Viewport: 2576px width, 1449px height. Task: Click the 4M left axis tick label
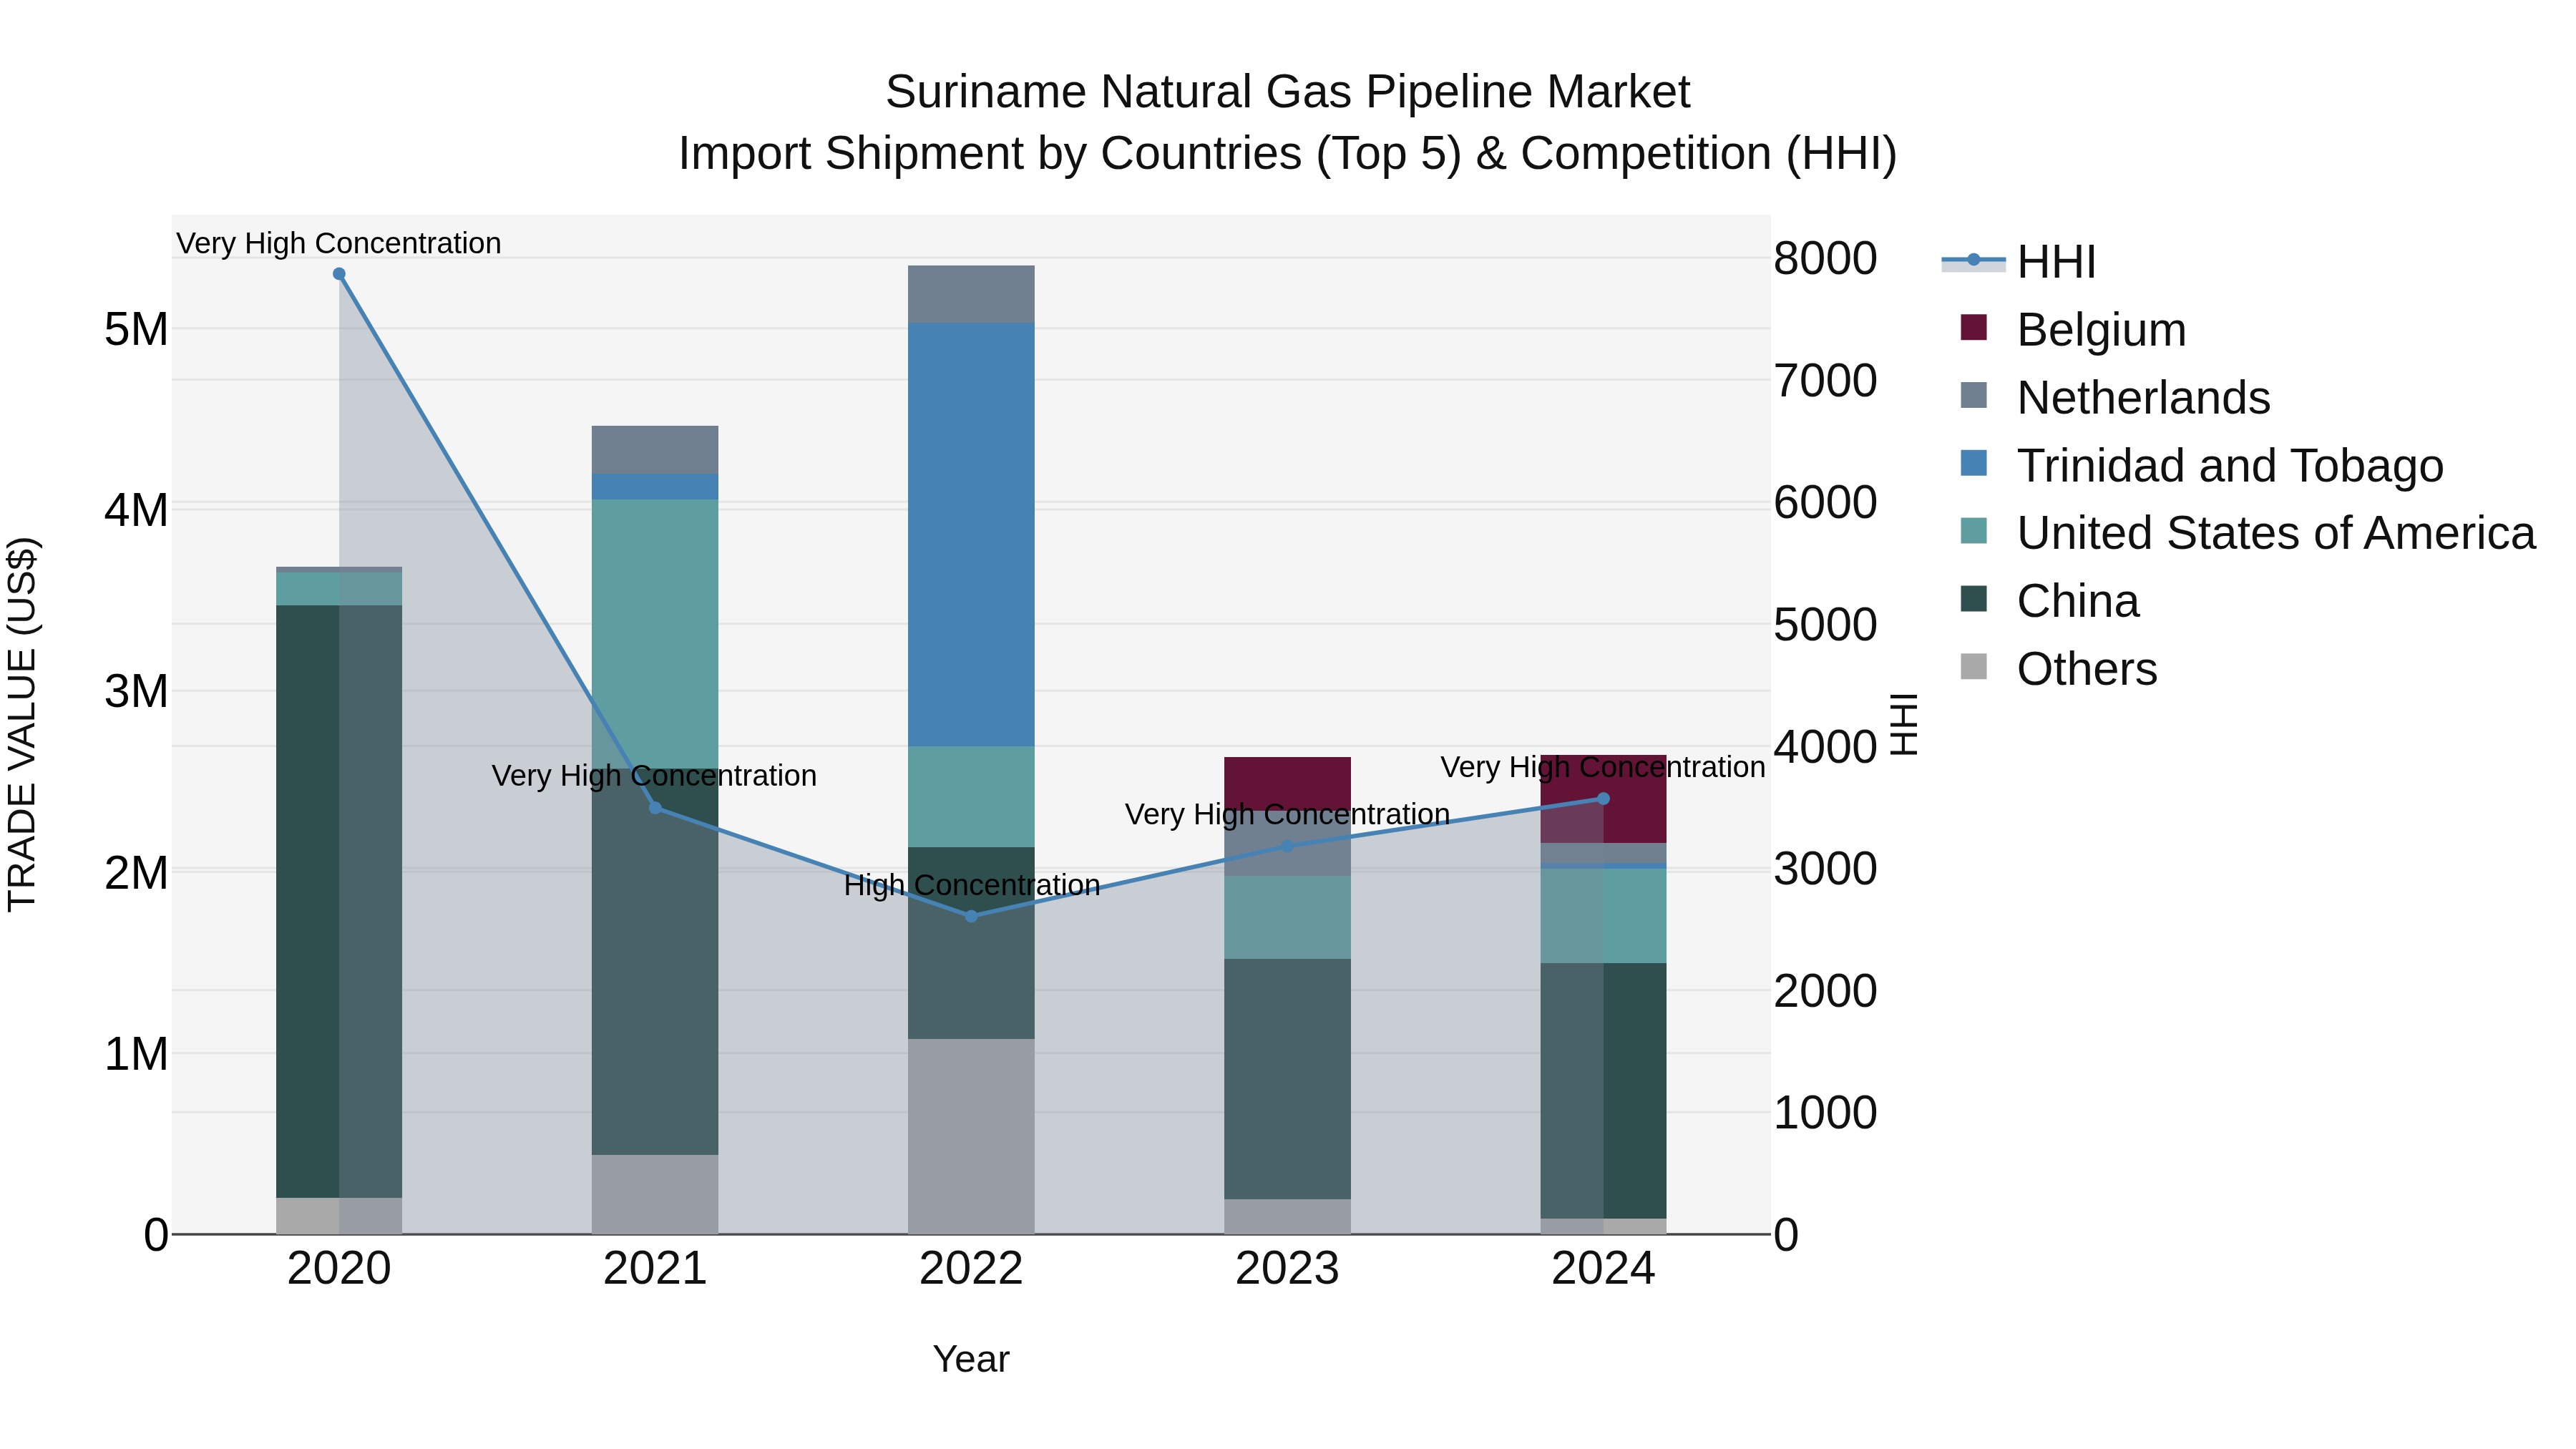(x=137, y=510)
